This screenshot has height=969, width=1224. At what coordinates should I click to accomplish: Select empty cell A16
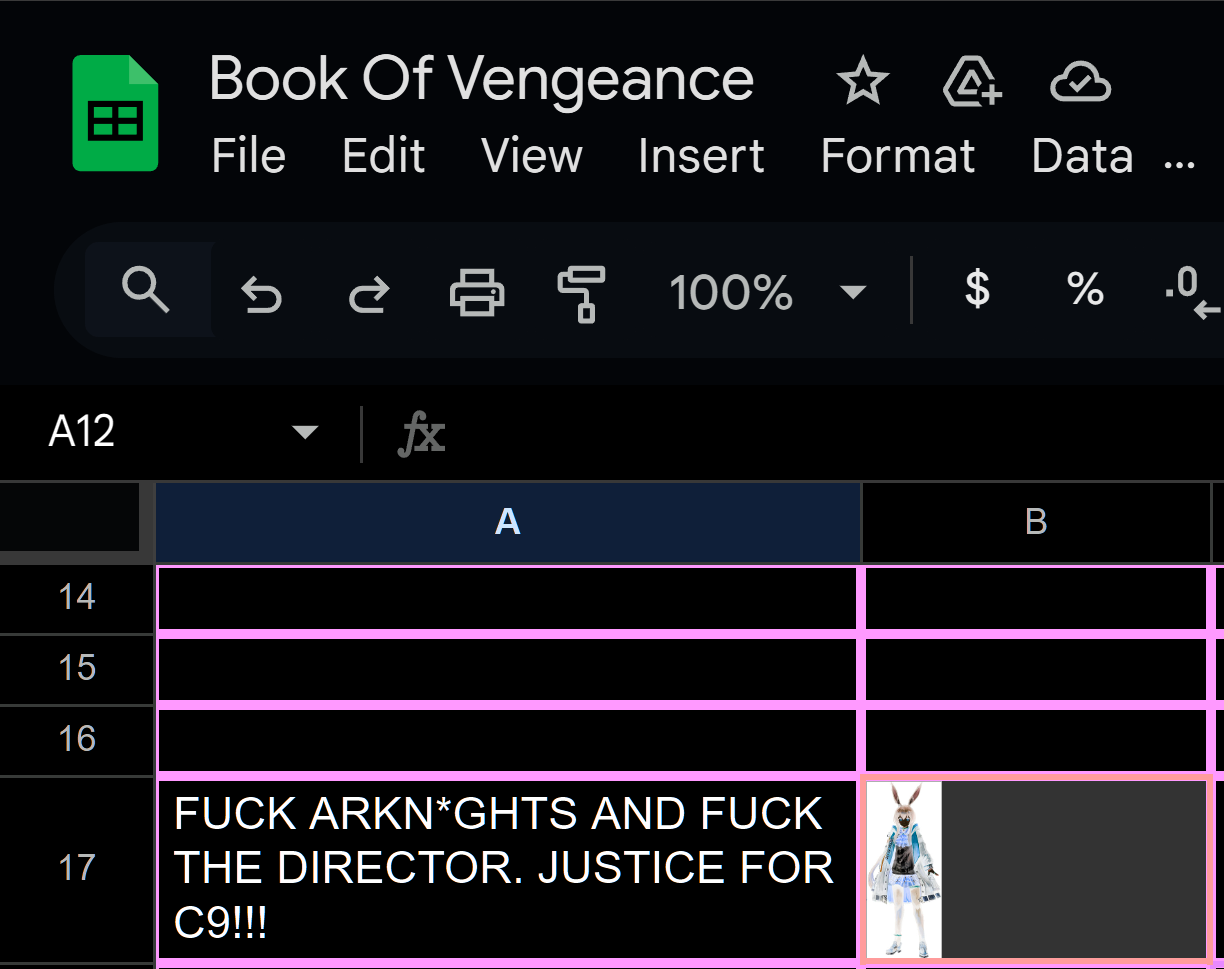(508, 740)
